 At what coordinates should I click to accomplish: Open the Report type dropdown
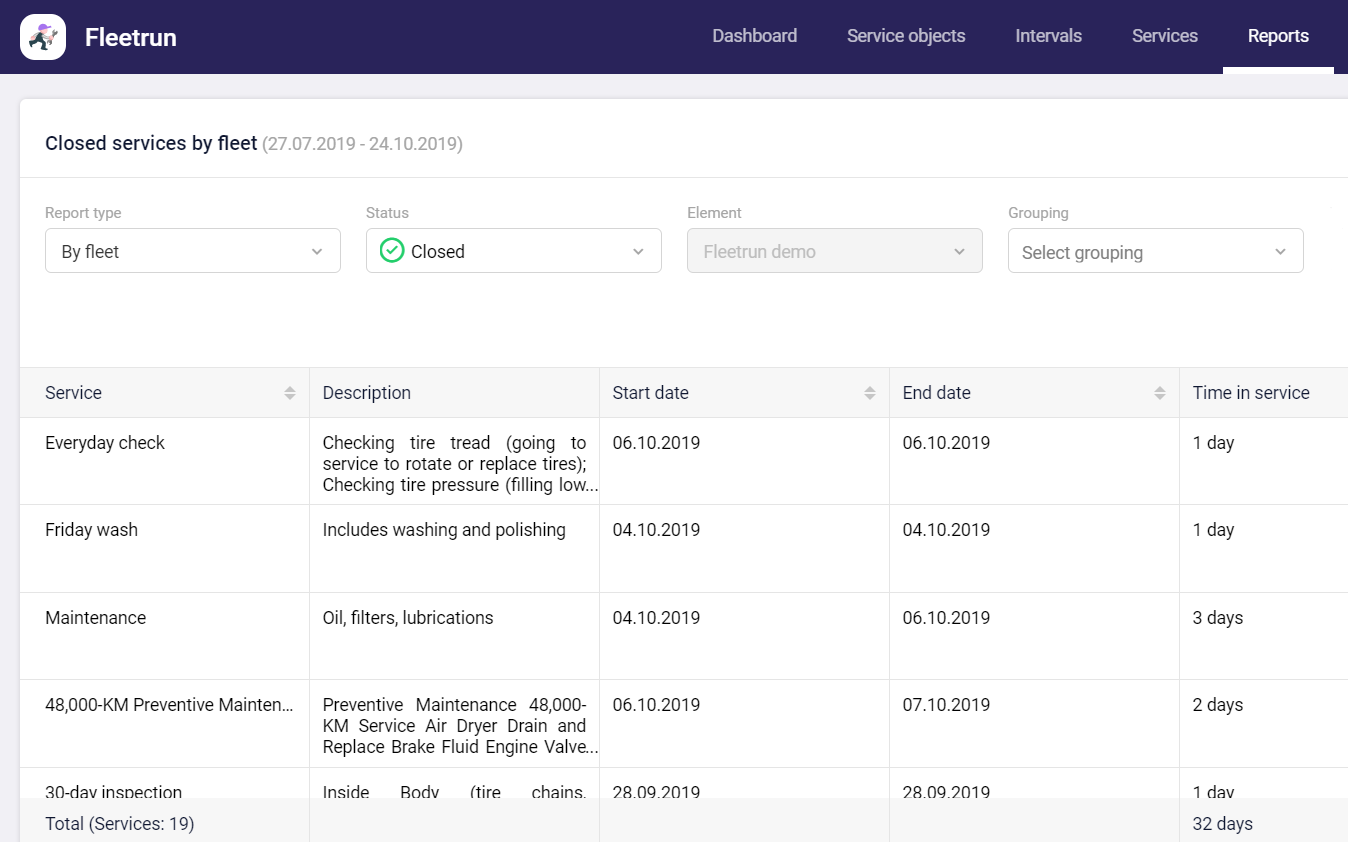point(192,251)
